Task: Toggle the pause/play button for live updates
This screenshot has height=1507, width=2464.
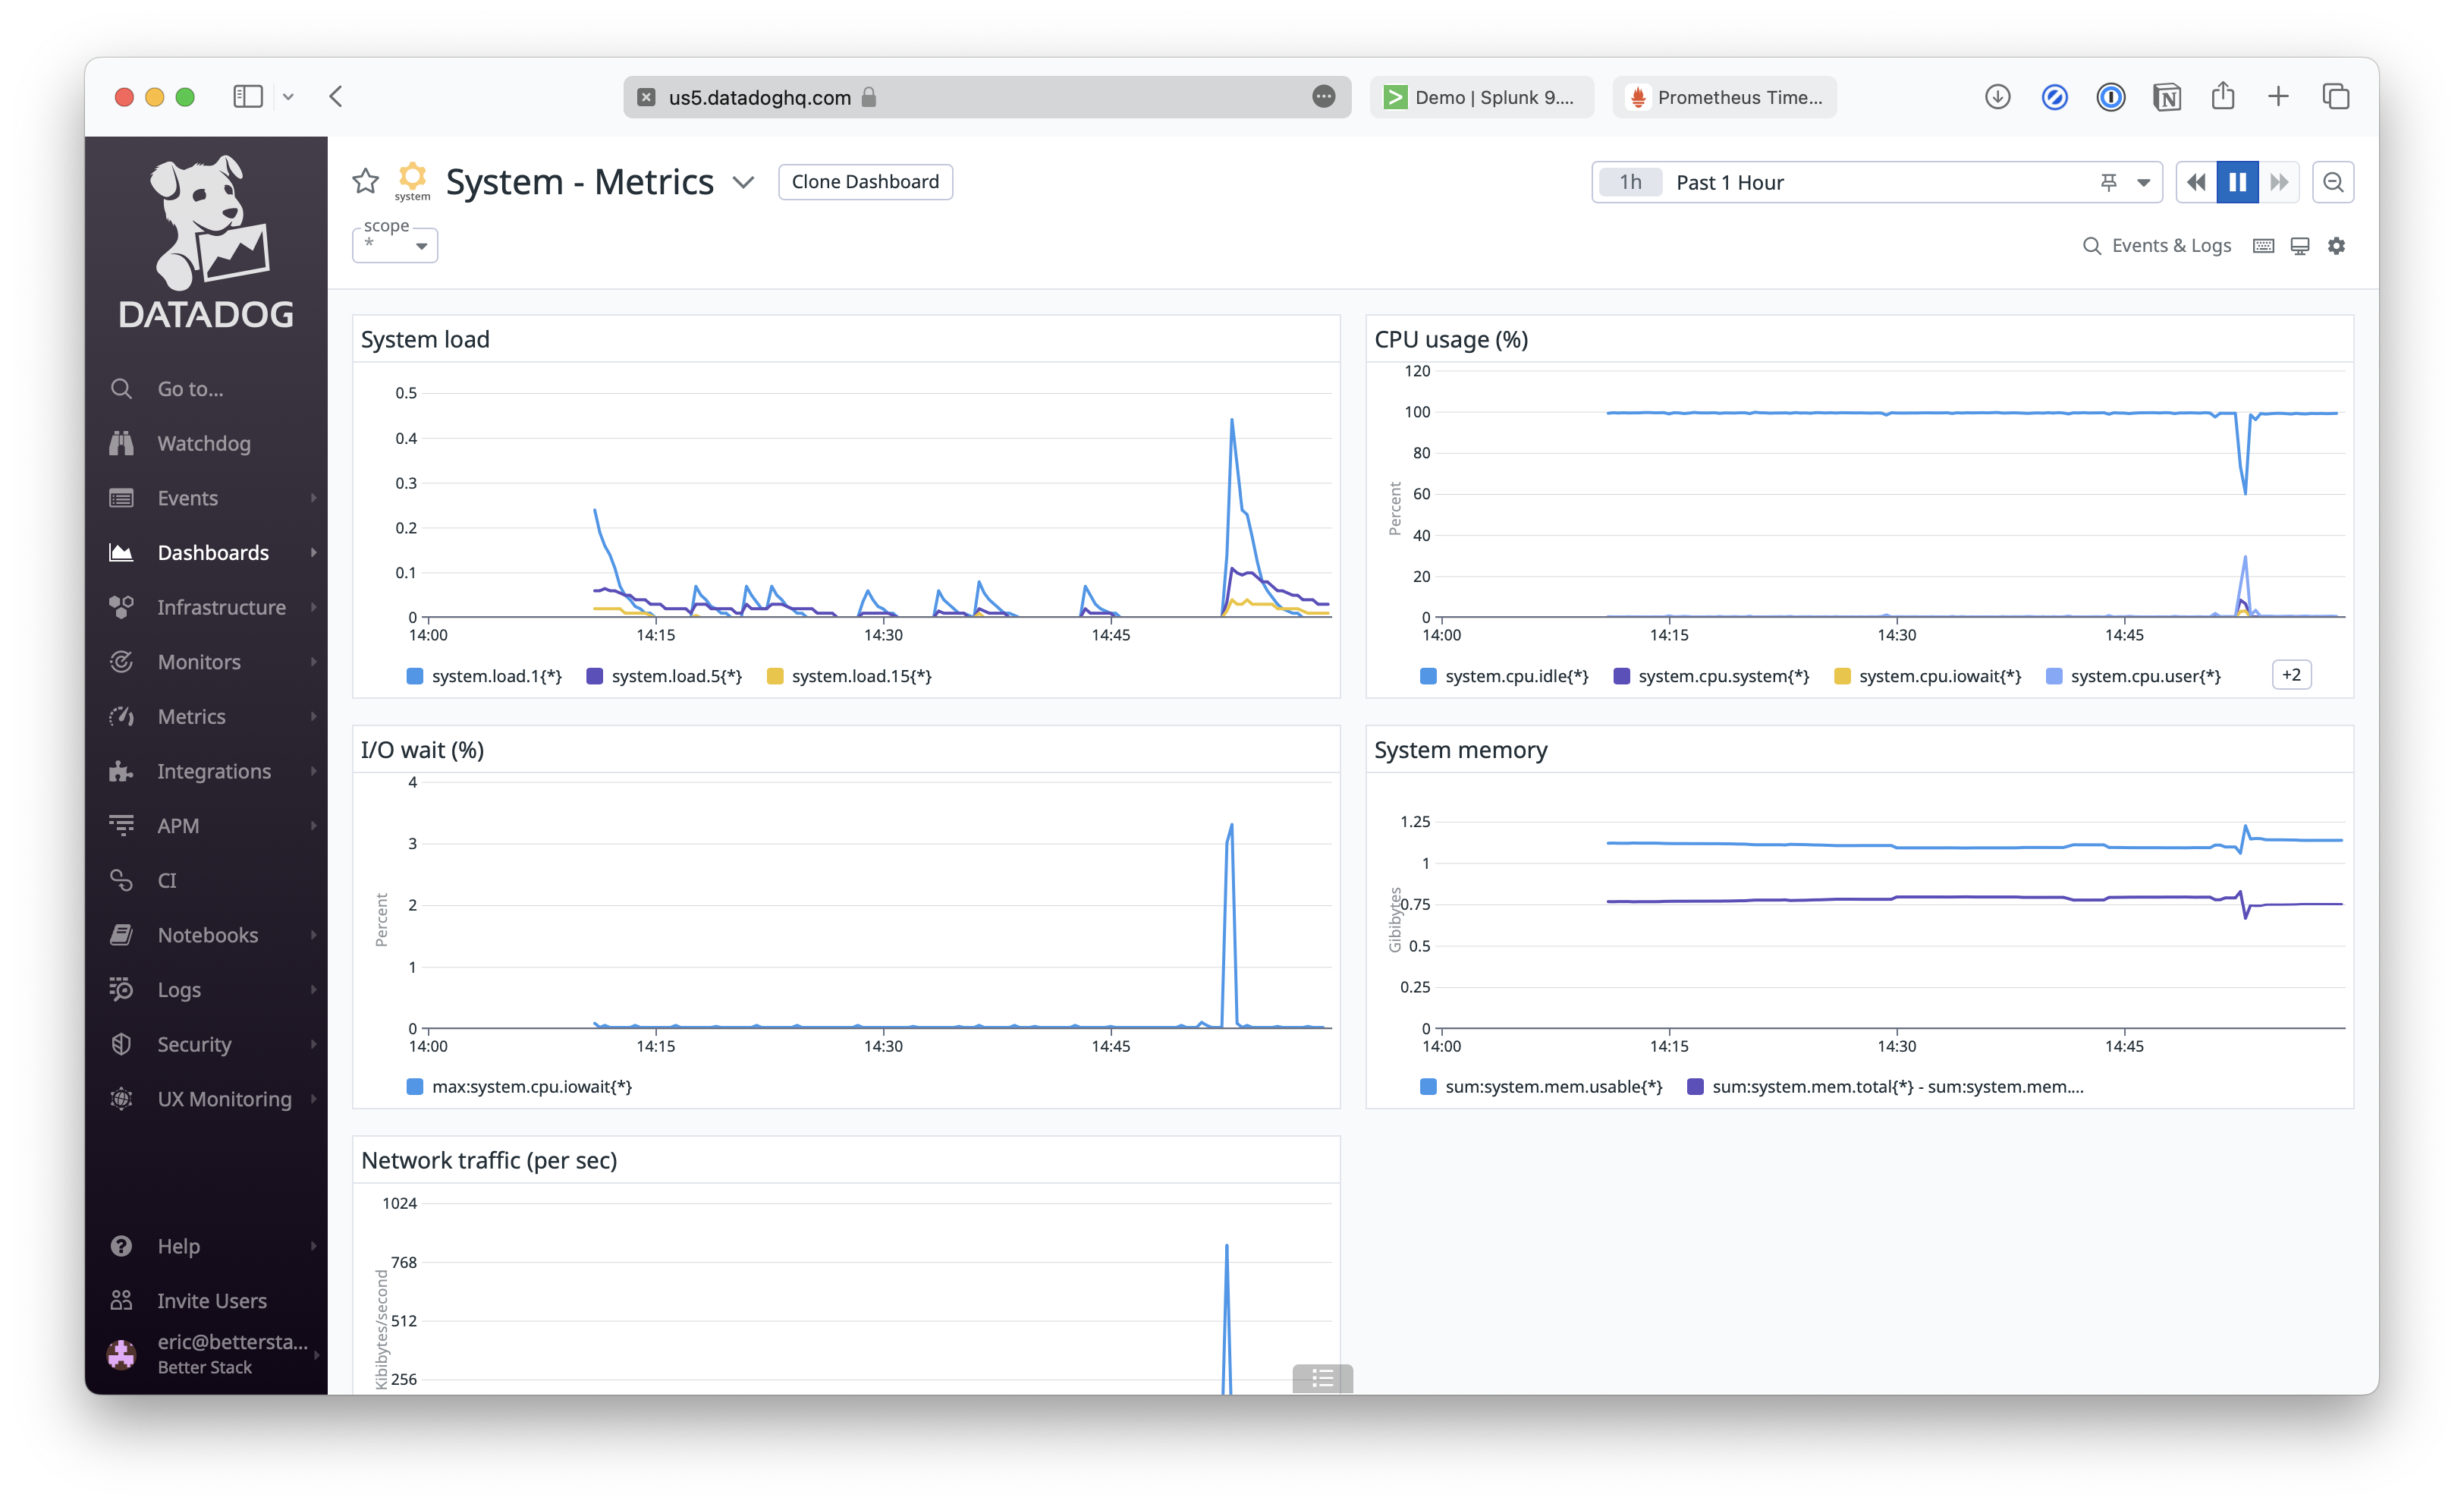Action: click(x=2239, y=181)
